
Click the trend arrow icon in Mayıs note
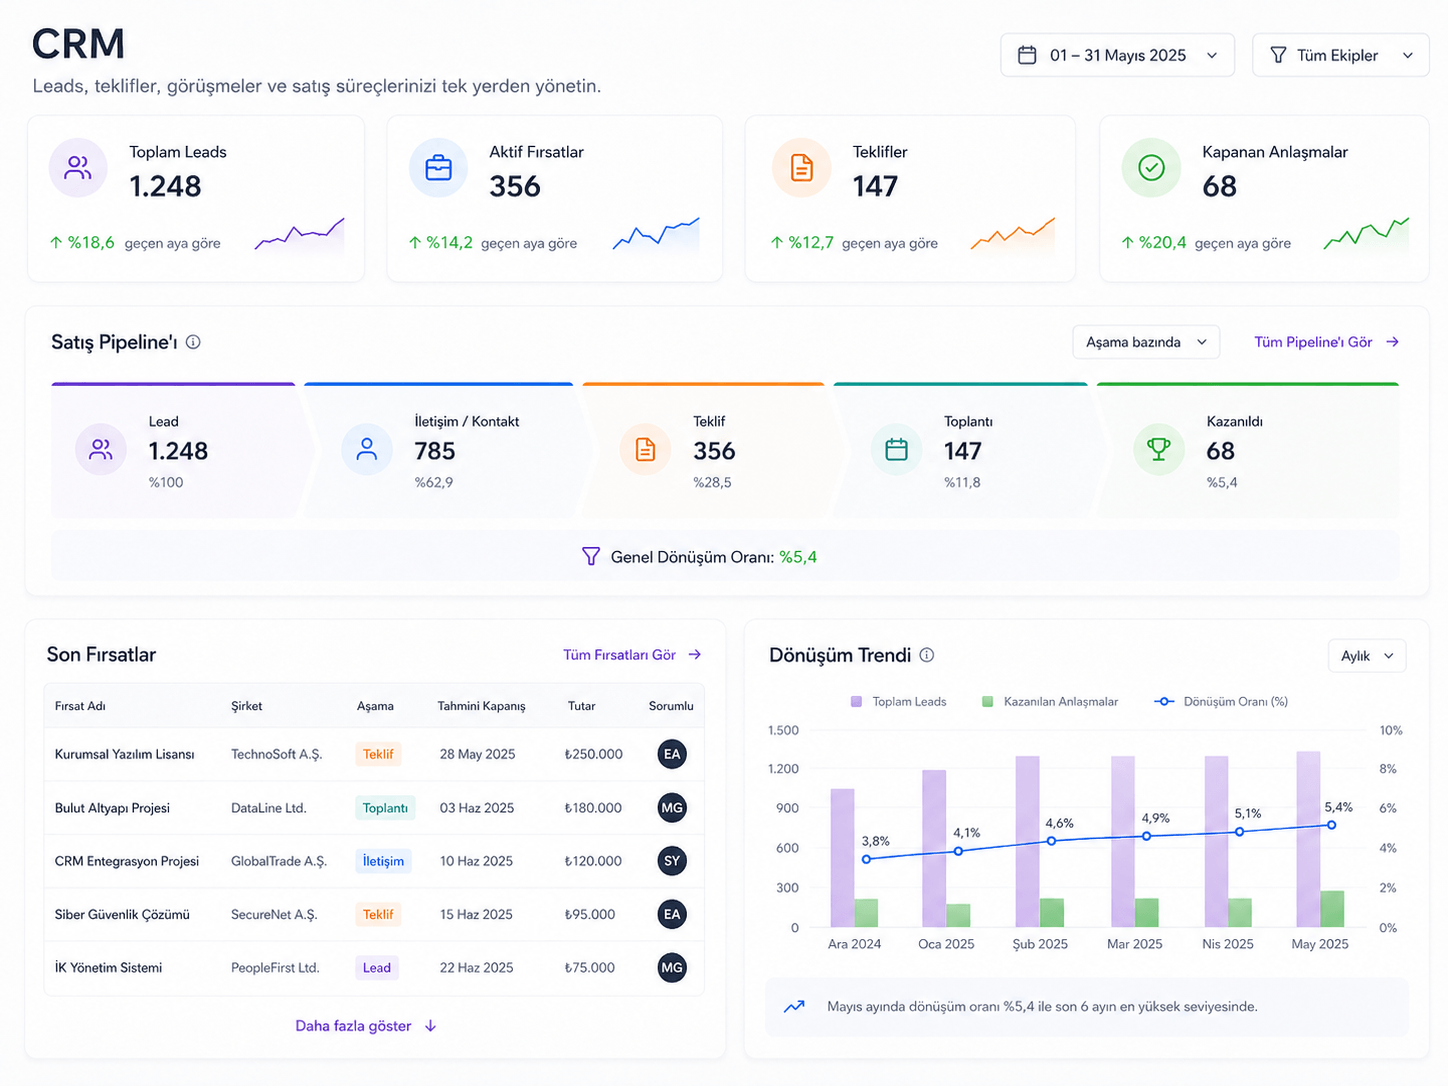click(x=794, y=1006)
